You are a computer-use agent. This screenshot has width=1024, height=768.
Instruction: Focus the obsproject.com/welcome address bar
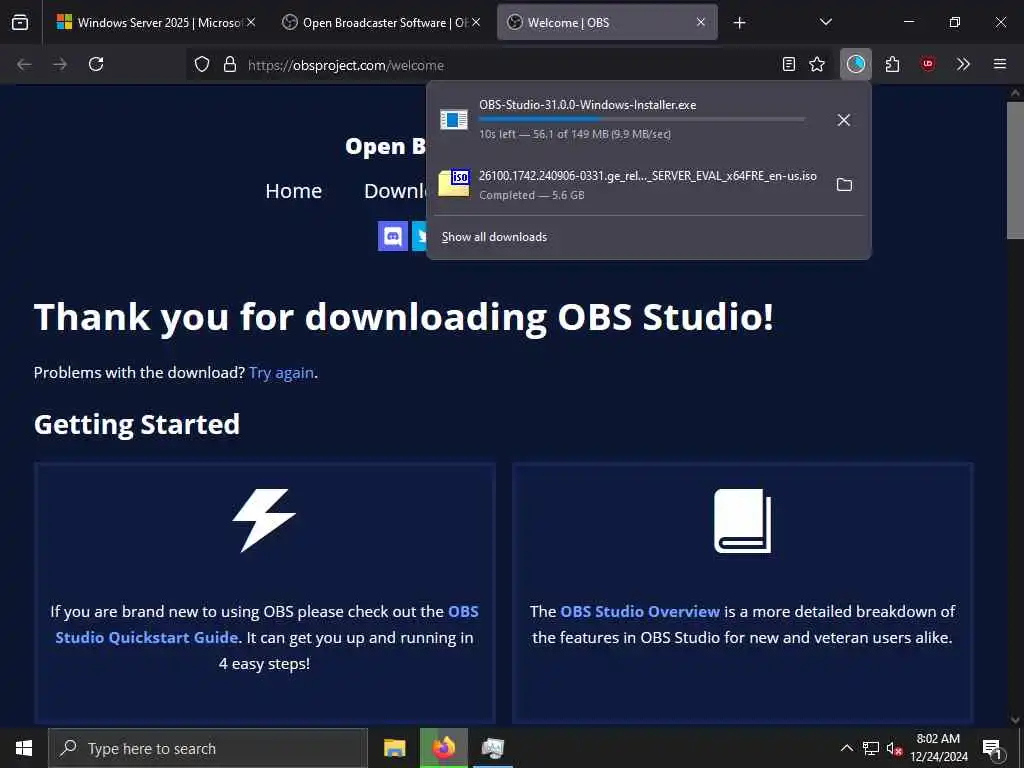coord(509,65)
